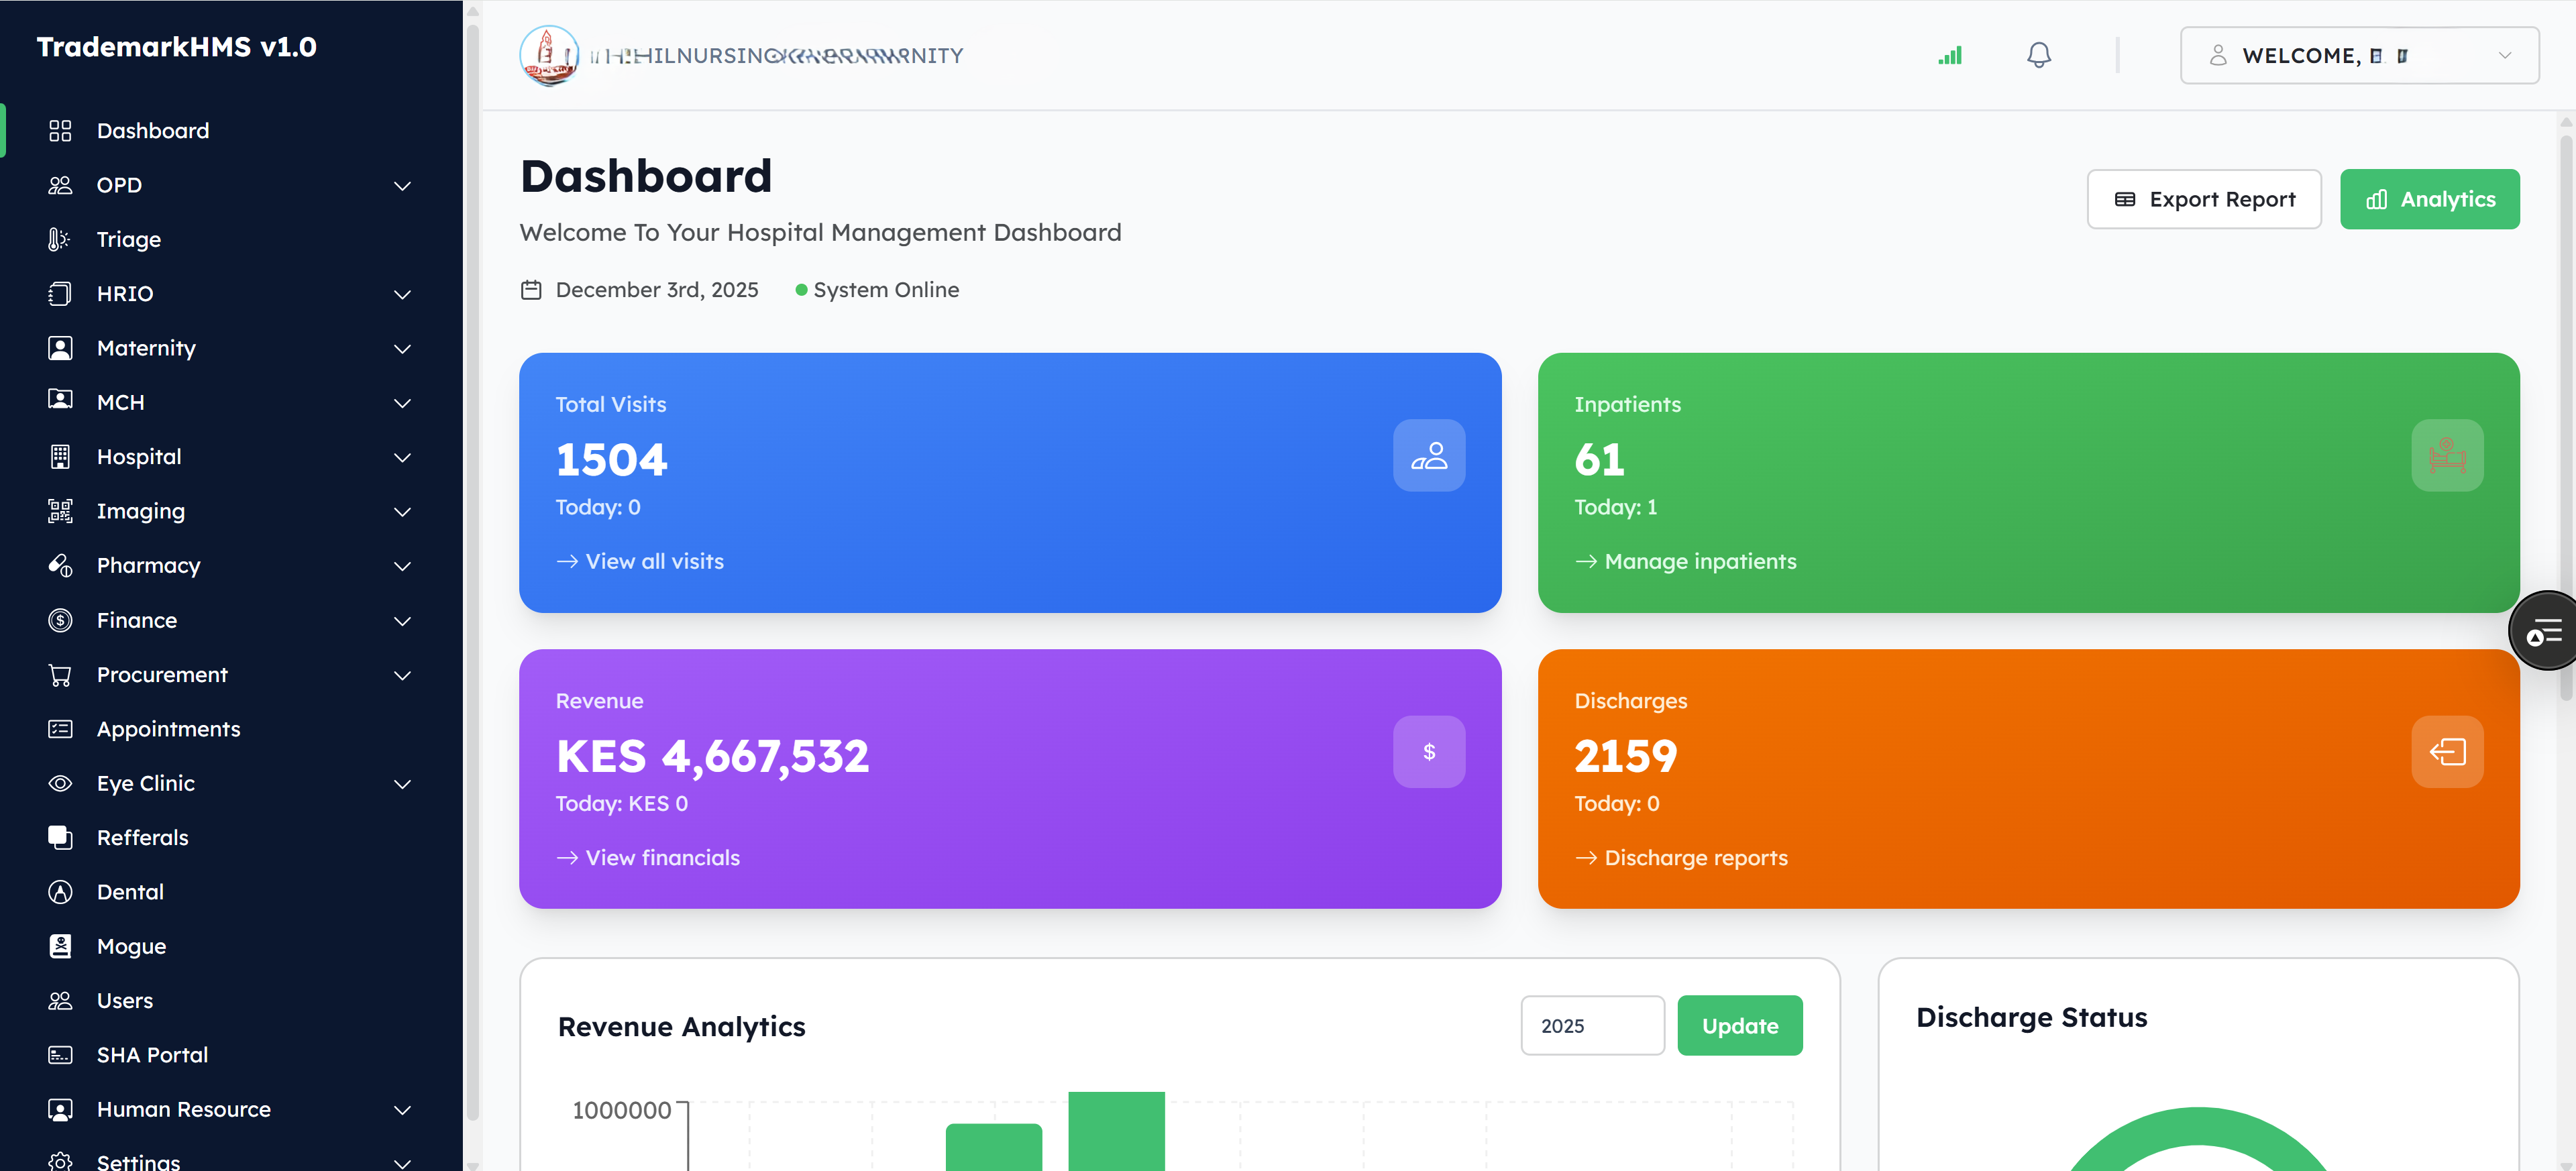
Task: Click the 2025 year input field
Action: coord(1592,1025)
